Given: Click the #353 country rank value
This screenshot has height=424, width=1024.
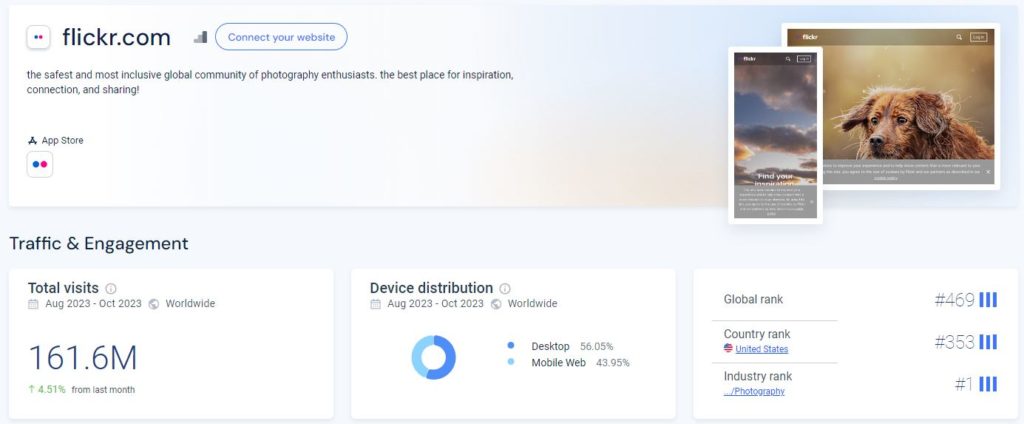Looking at the screenshot, I should point(954,342).
